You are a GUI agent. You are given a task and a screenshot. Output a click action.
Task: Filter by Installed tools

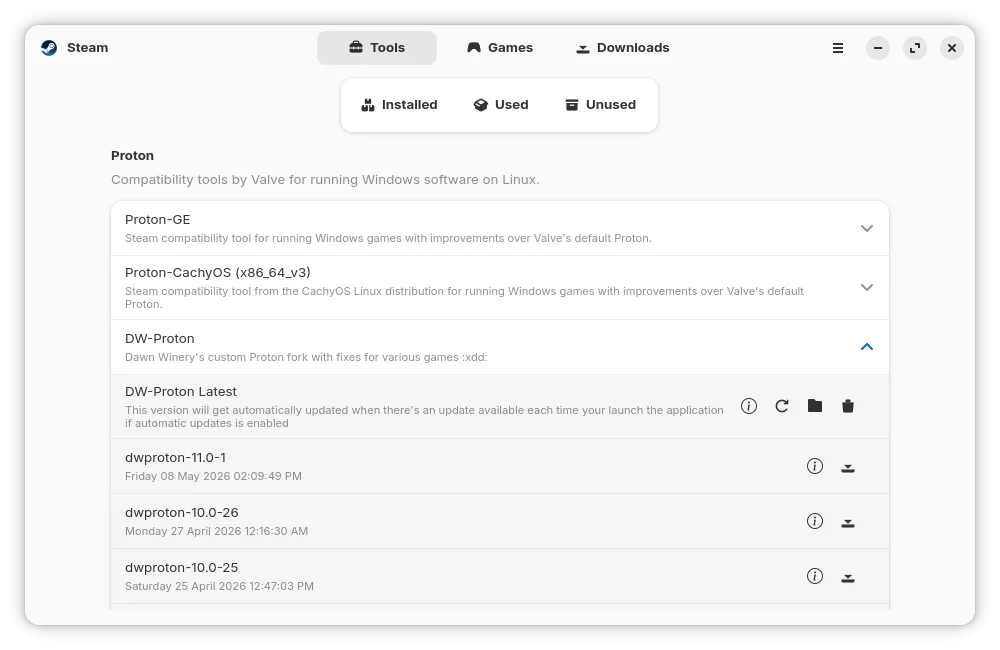coord(399,105)
